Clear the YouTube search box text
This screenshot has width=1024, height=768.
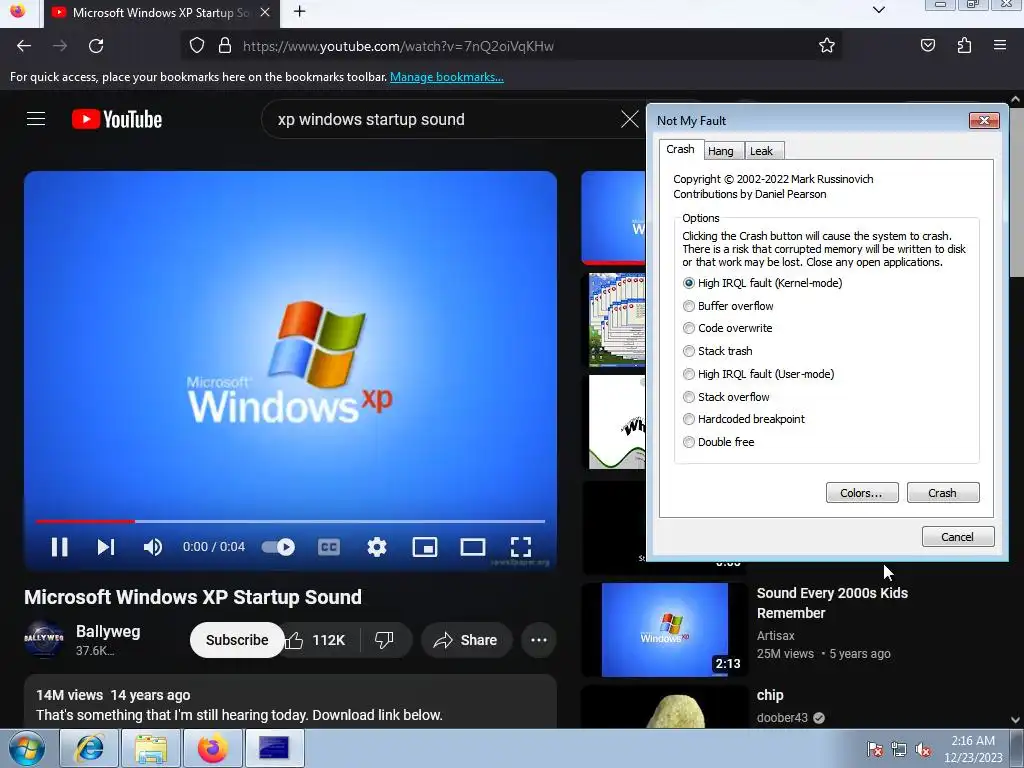tap(630, 119)
